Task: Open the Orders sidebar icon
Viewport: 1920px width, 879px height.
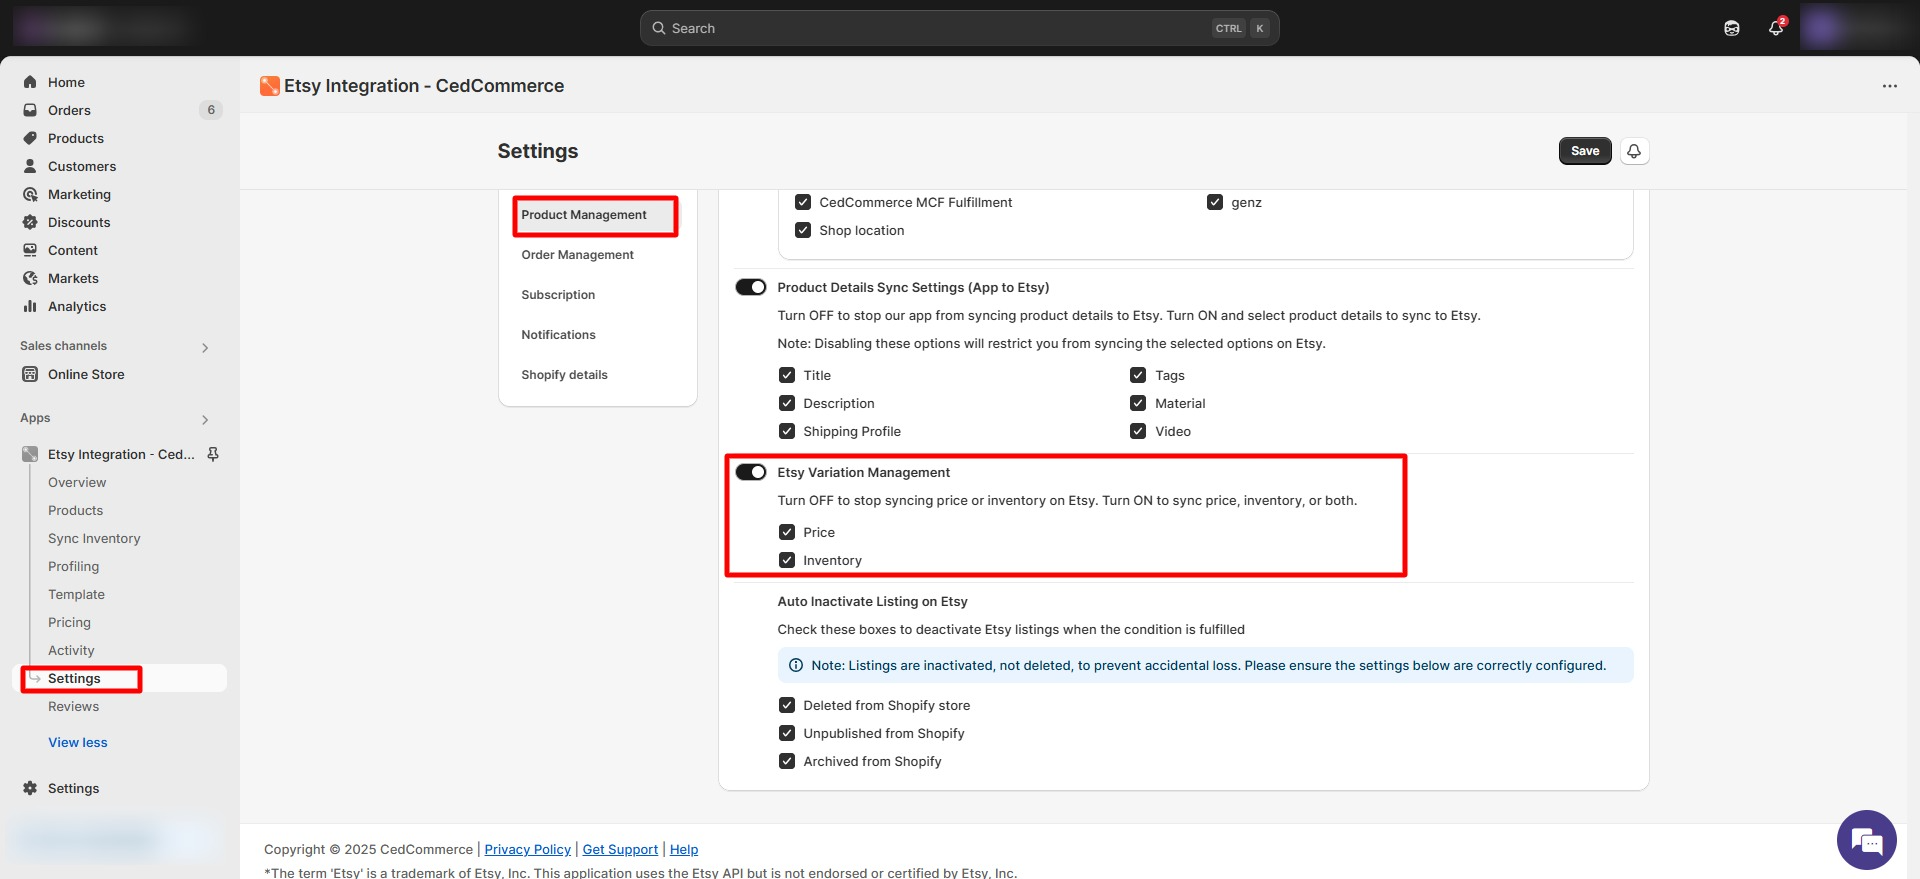Action: [30, 110]
